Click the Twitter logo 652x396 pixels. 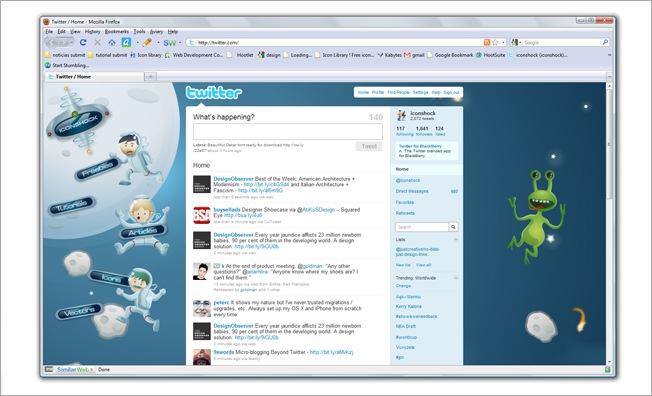(x=214, y=92)
